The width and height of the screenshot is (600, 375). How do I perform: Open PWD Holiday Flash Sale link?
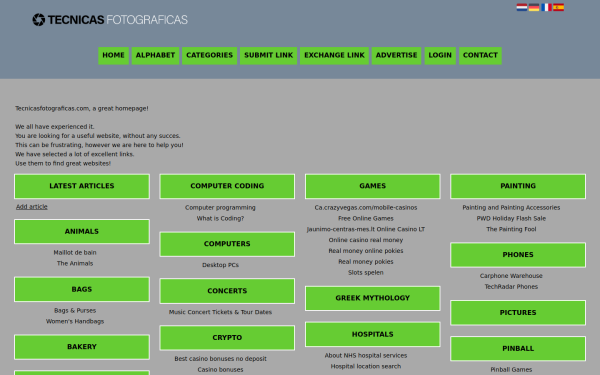click(x=511, y=218)
